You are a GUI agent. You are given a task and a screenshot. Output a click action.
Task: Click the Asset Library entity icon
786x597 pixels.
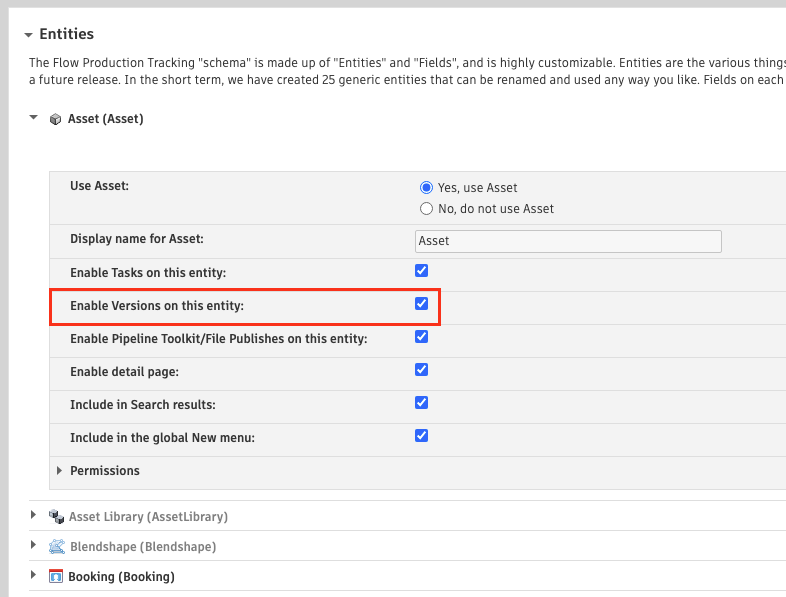coord(56,517)
